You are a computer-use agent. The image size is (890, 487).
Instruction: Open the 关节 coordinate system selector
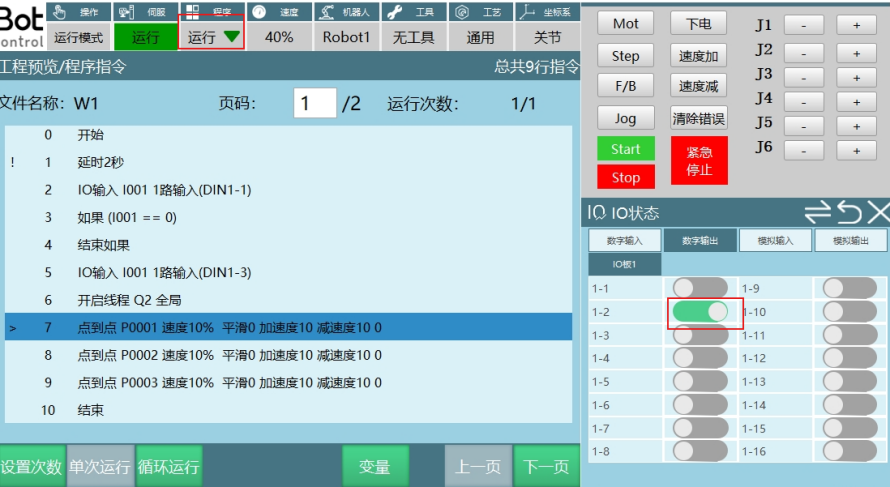(x=547, y=37)
